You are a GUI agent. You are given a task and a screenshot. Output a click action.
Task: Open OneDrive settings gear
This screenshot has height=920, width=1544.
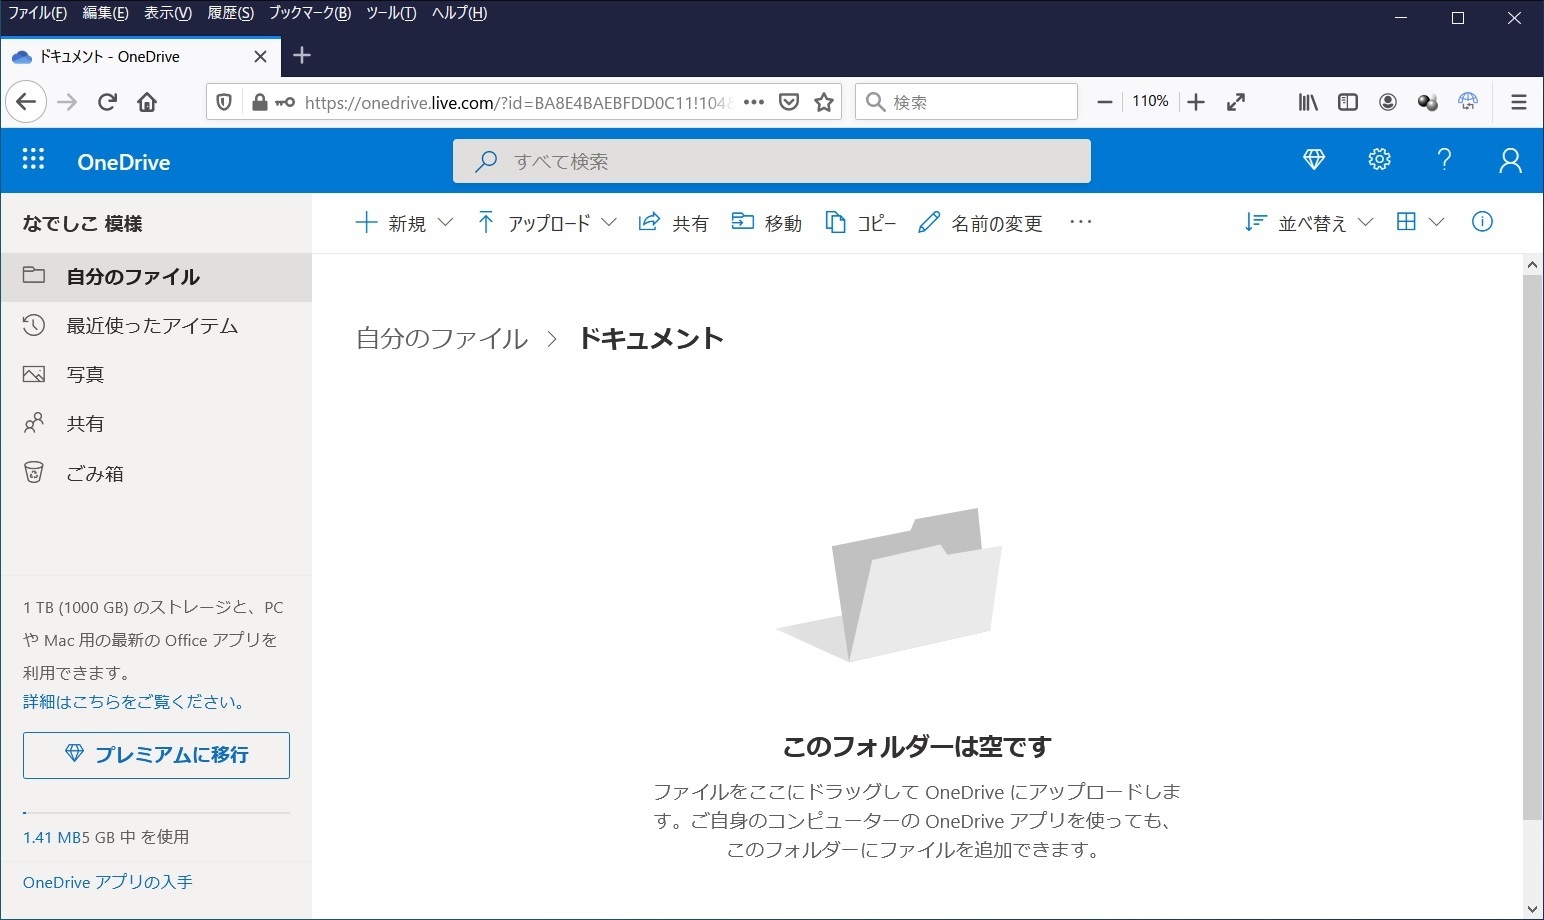[x=1379, y=160]
